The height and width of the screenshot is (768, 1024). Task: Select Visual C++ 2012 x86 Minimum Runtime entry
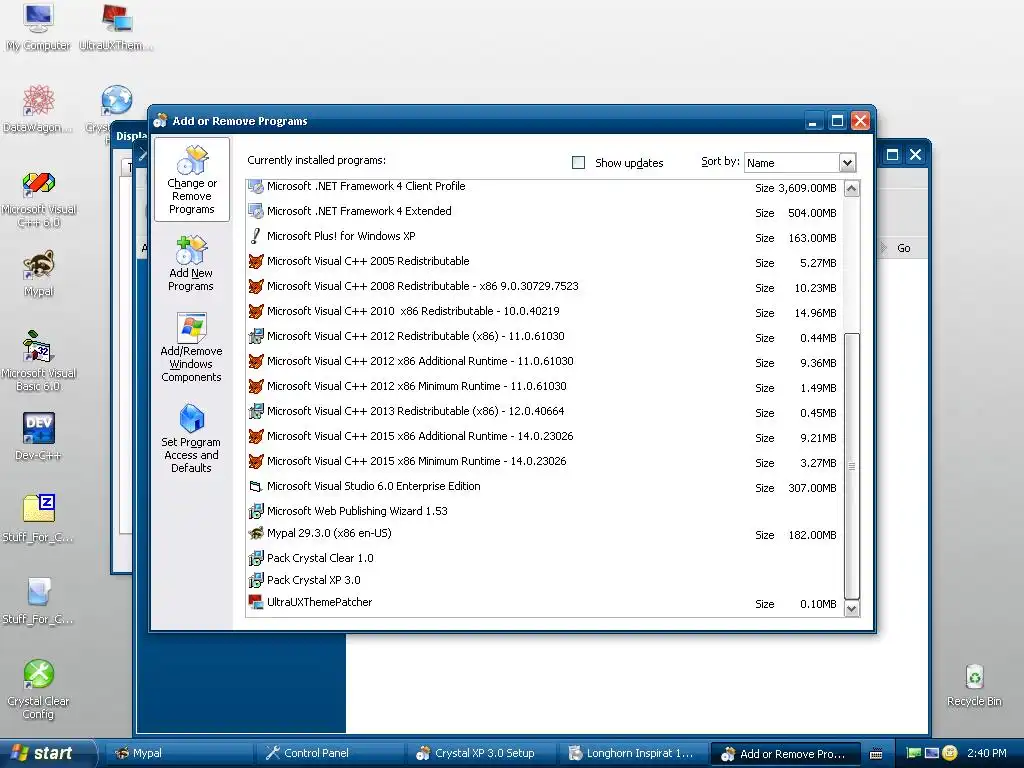(544, 387)
